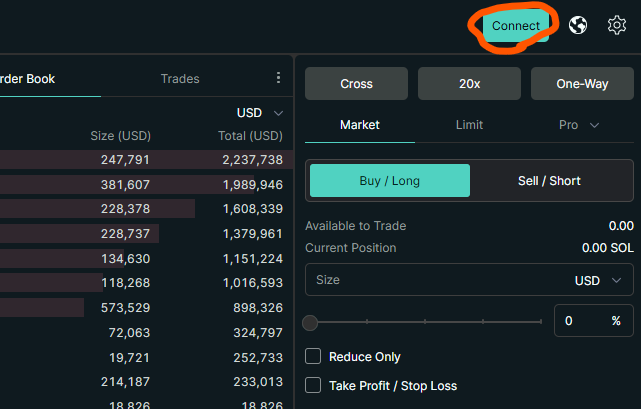
Task: Open the Size currency USD dropdown
Action: coord(602,281)
